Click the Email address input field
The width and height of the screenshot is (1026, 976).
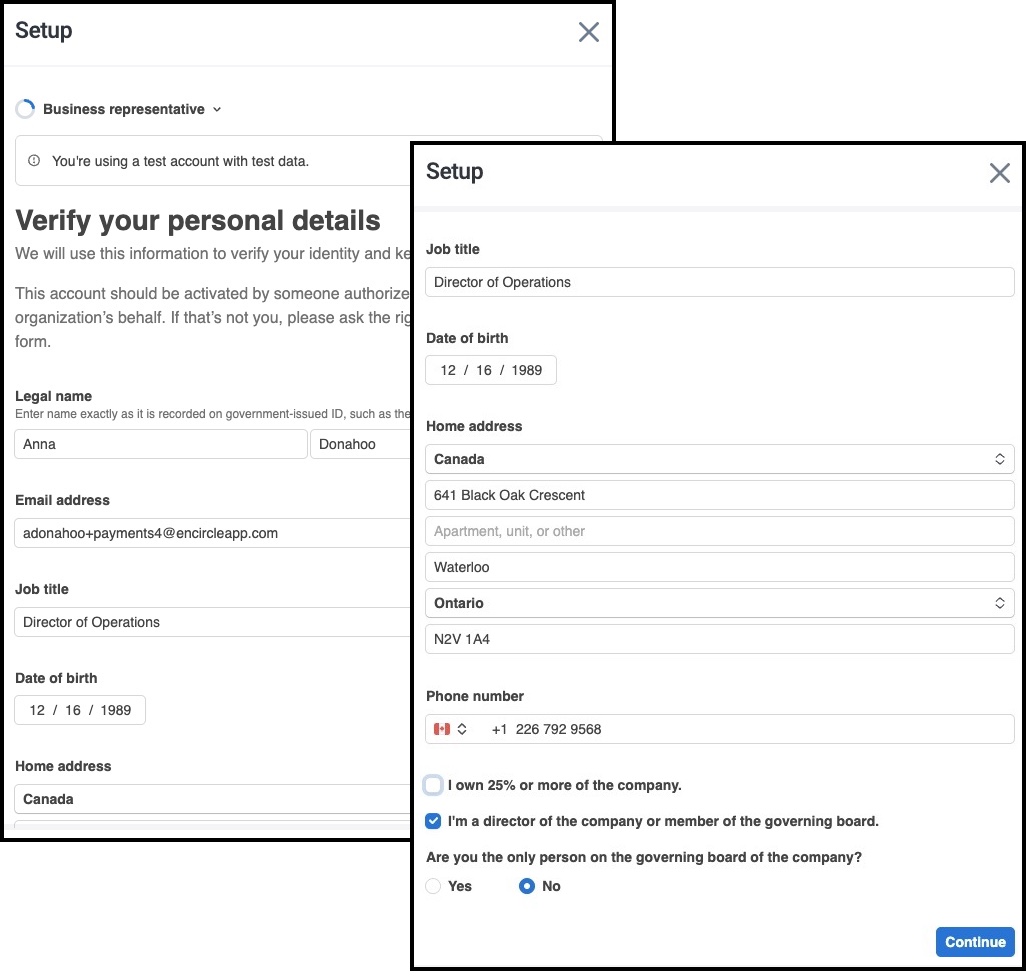(x=210, y=533)
